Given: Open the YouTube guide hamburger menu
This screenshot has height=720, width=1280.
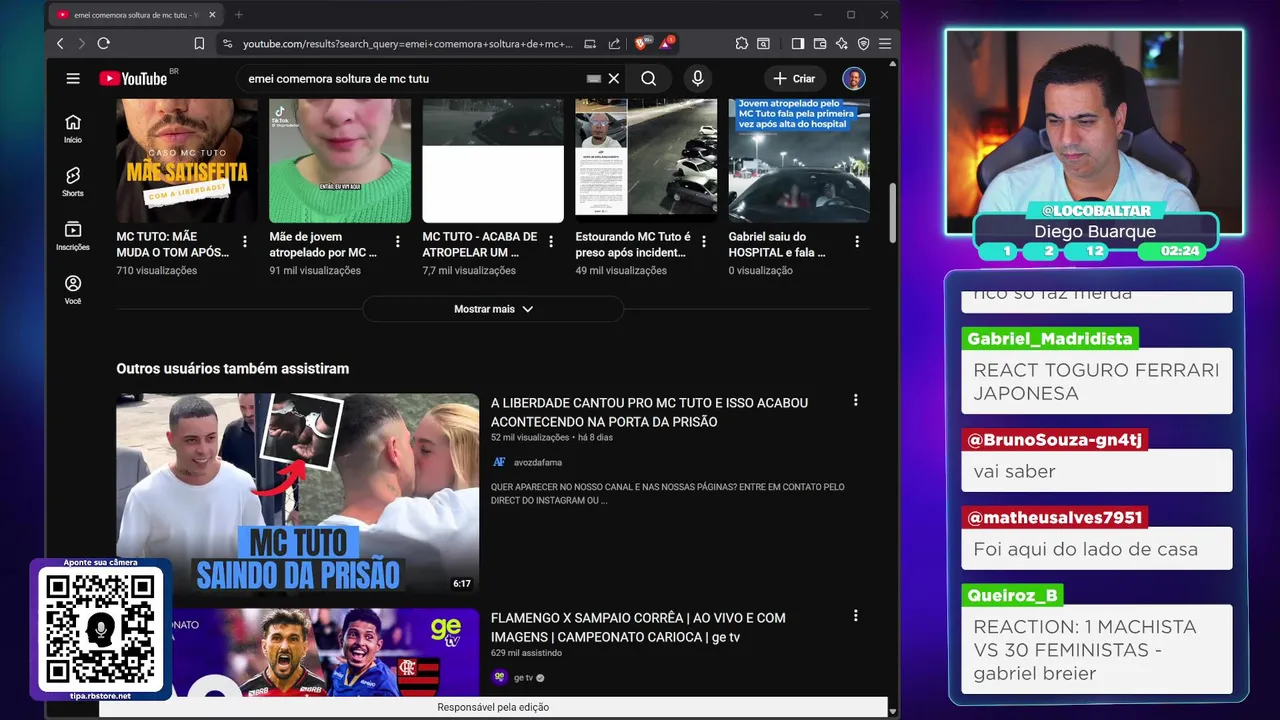Looking at the screenshot, I should [73, 78].
